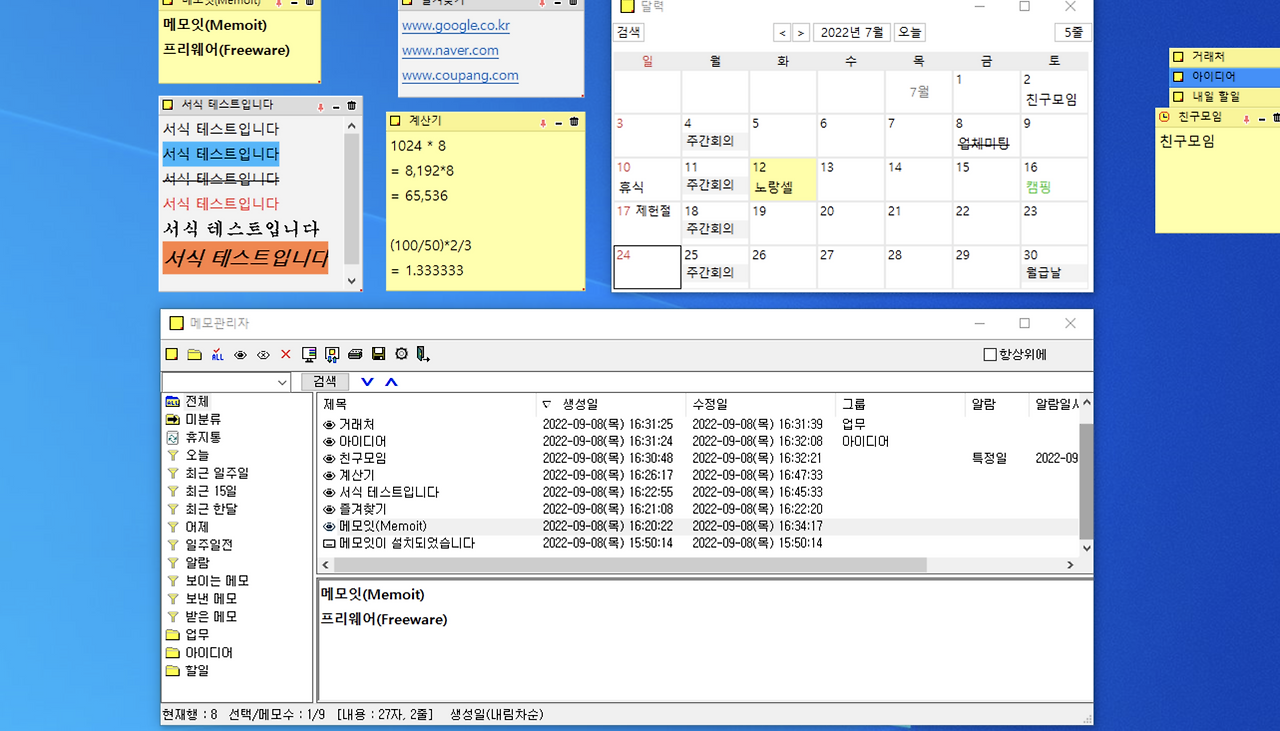Delete memo with the red X icon

(x=286, y=354)
